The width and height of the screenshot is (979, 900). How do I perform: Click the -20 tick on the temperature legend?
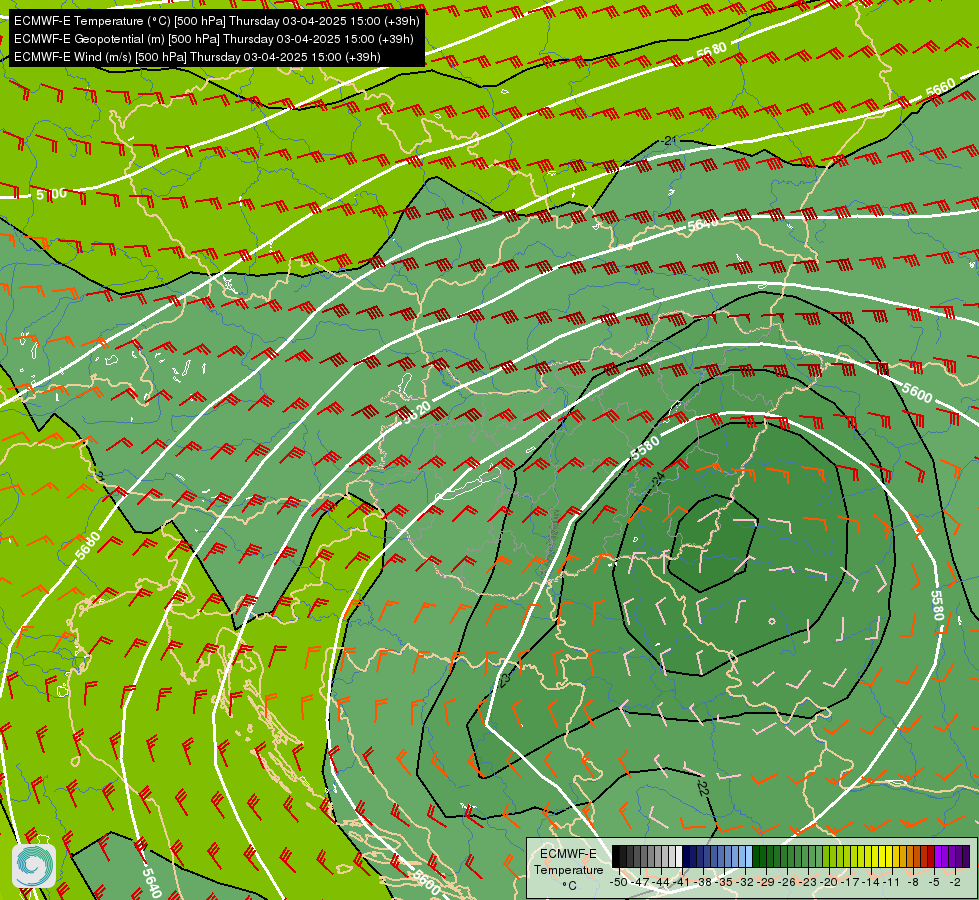[829, 883]
